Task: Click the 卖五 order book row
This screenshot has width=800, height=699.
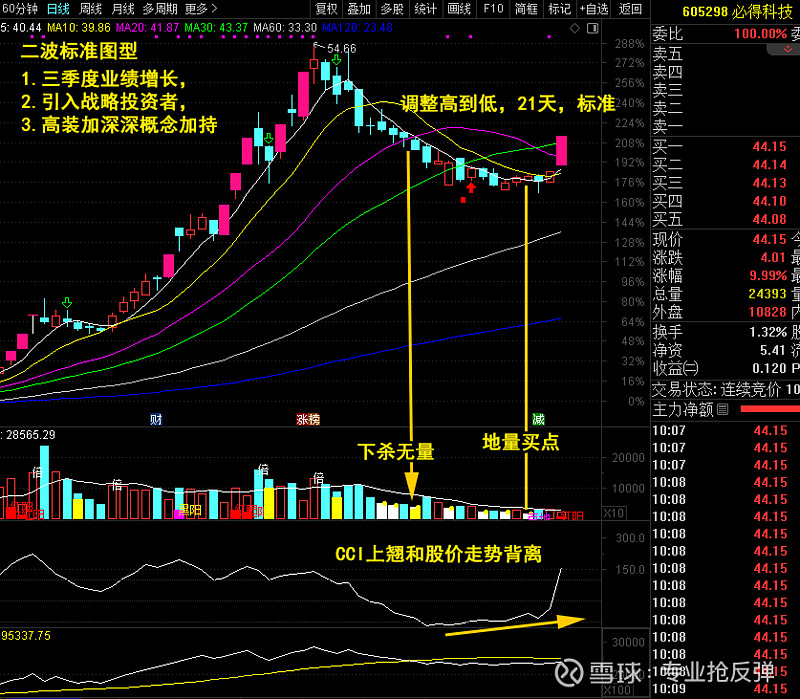Action: [726, 53]
